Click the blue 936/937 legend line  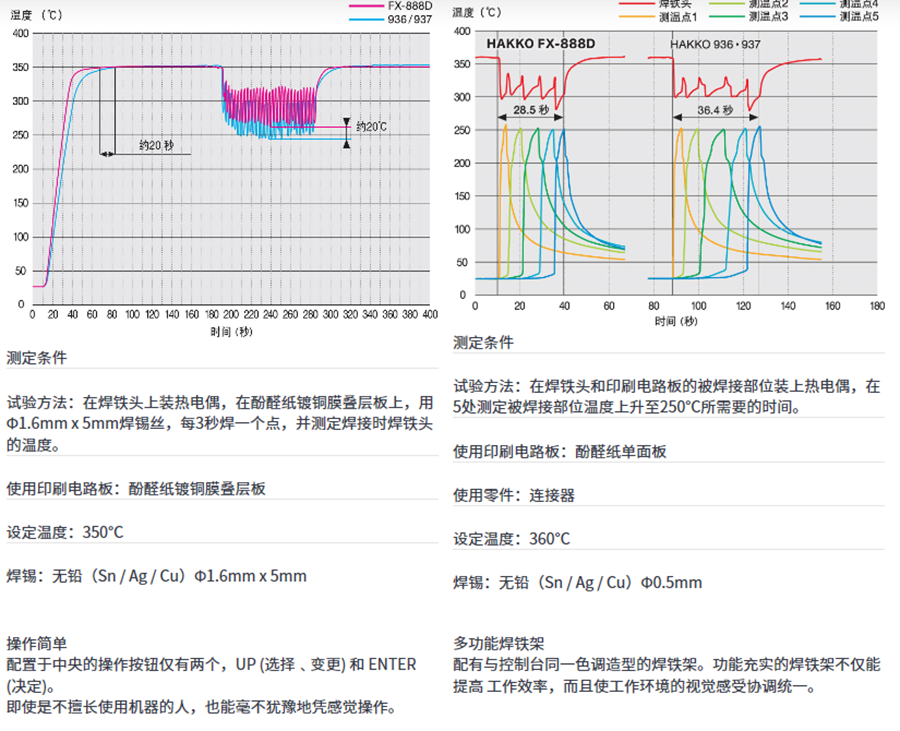[x=366, y=19]
